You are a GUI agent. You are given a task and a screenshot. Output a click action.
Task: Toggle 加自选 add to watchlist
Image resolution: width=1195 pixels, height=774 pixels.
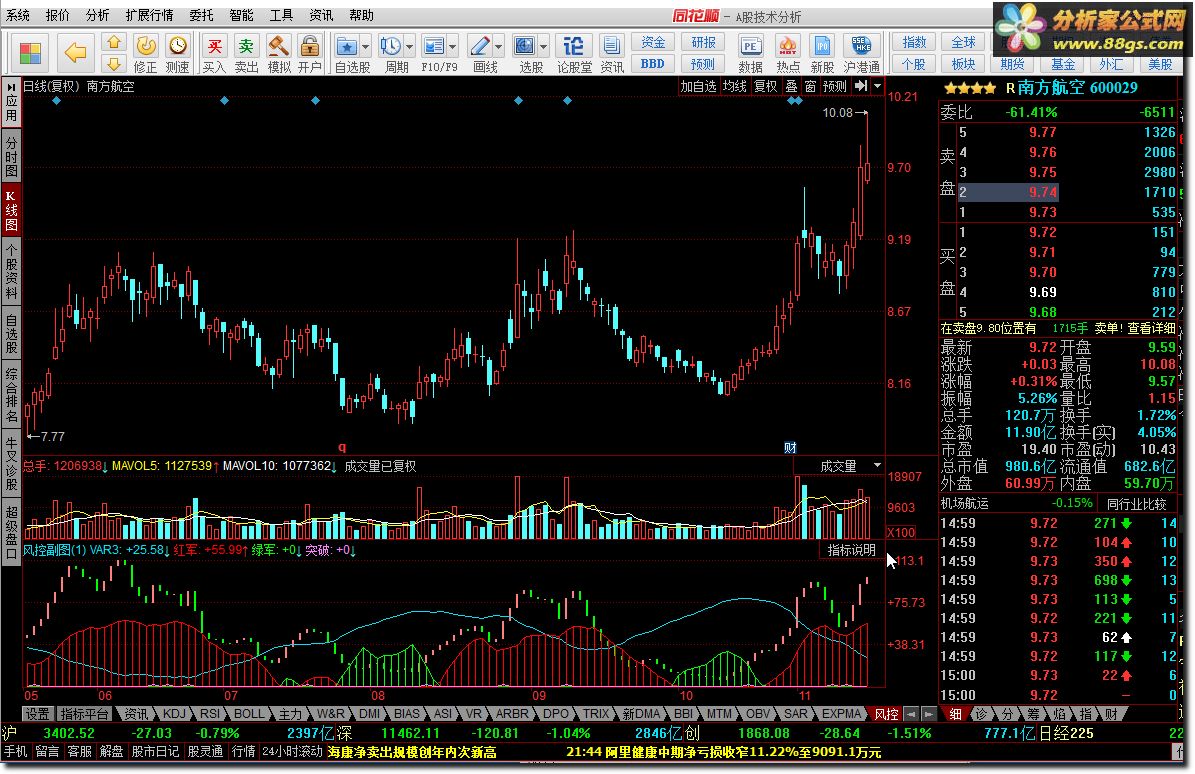click(699, 86)
